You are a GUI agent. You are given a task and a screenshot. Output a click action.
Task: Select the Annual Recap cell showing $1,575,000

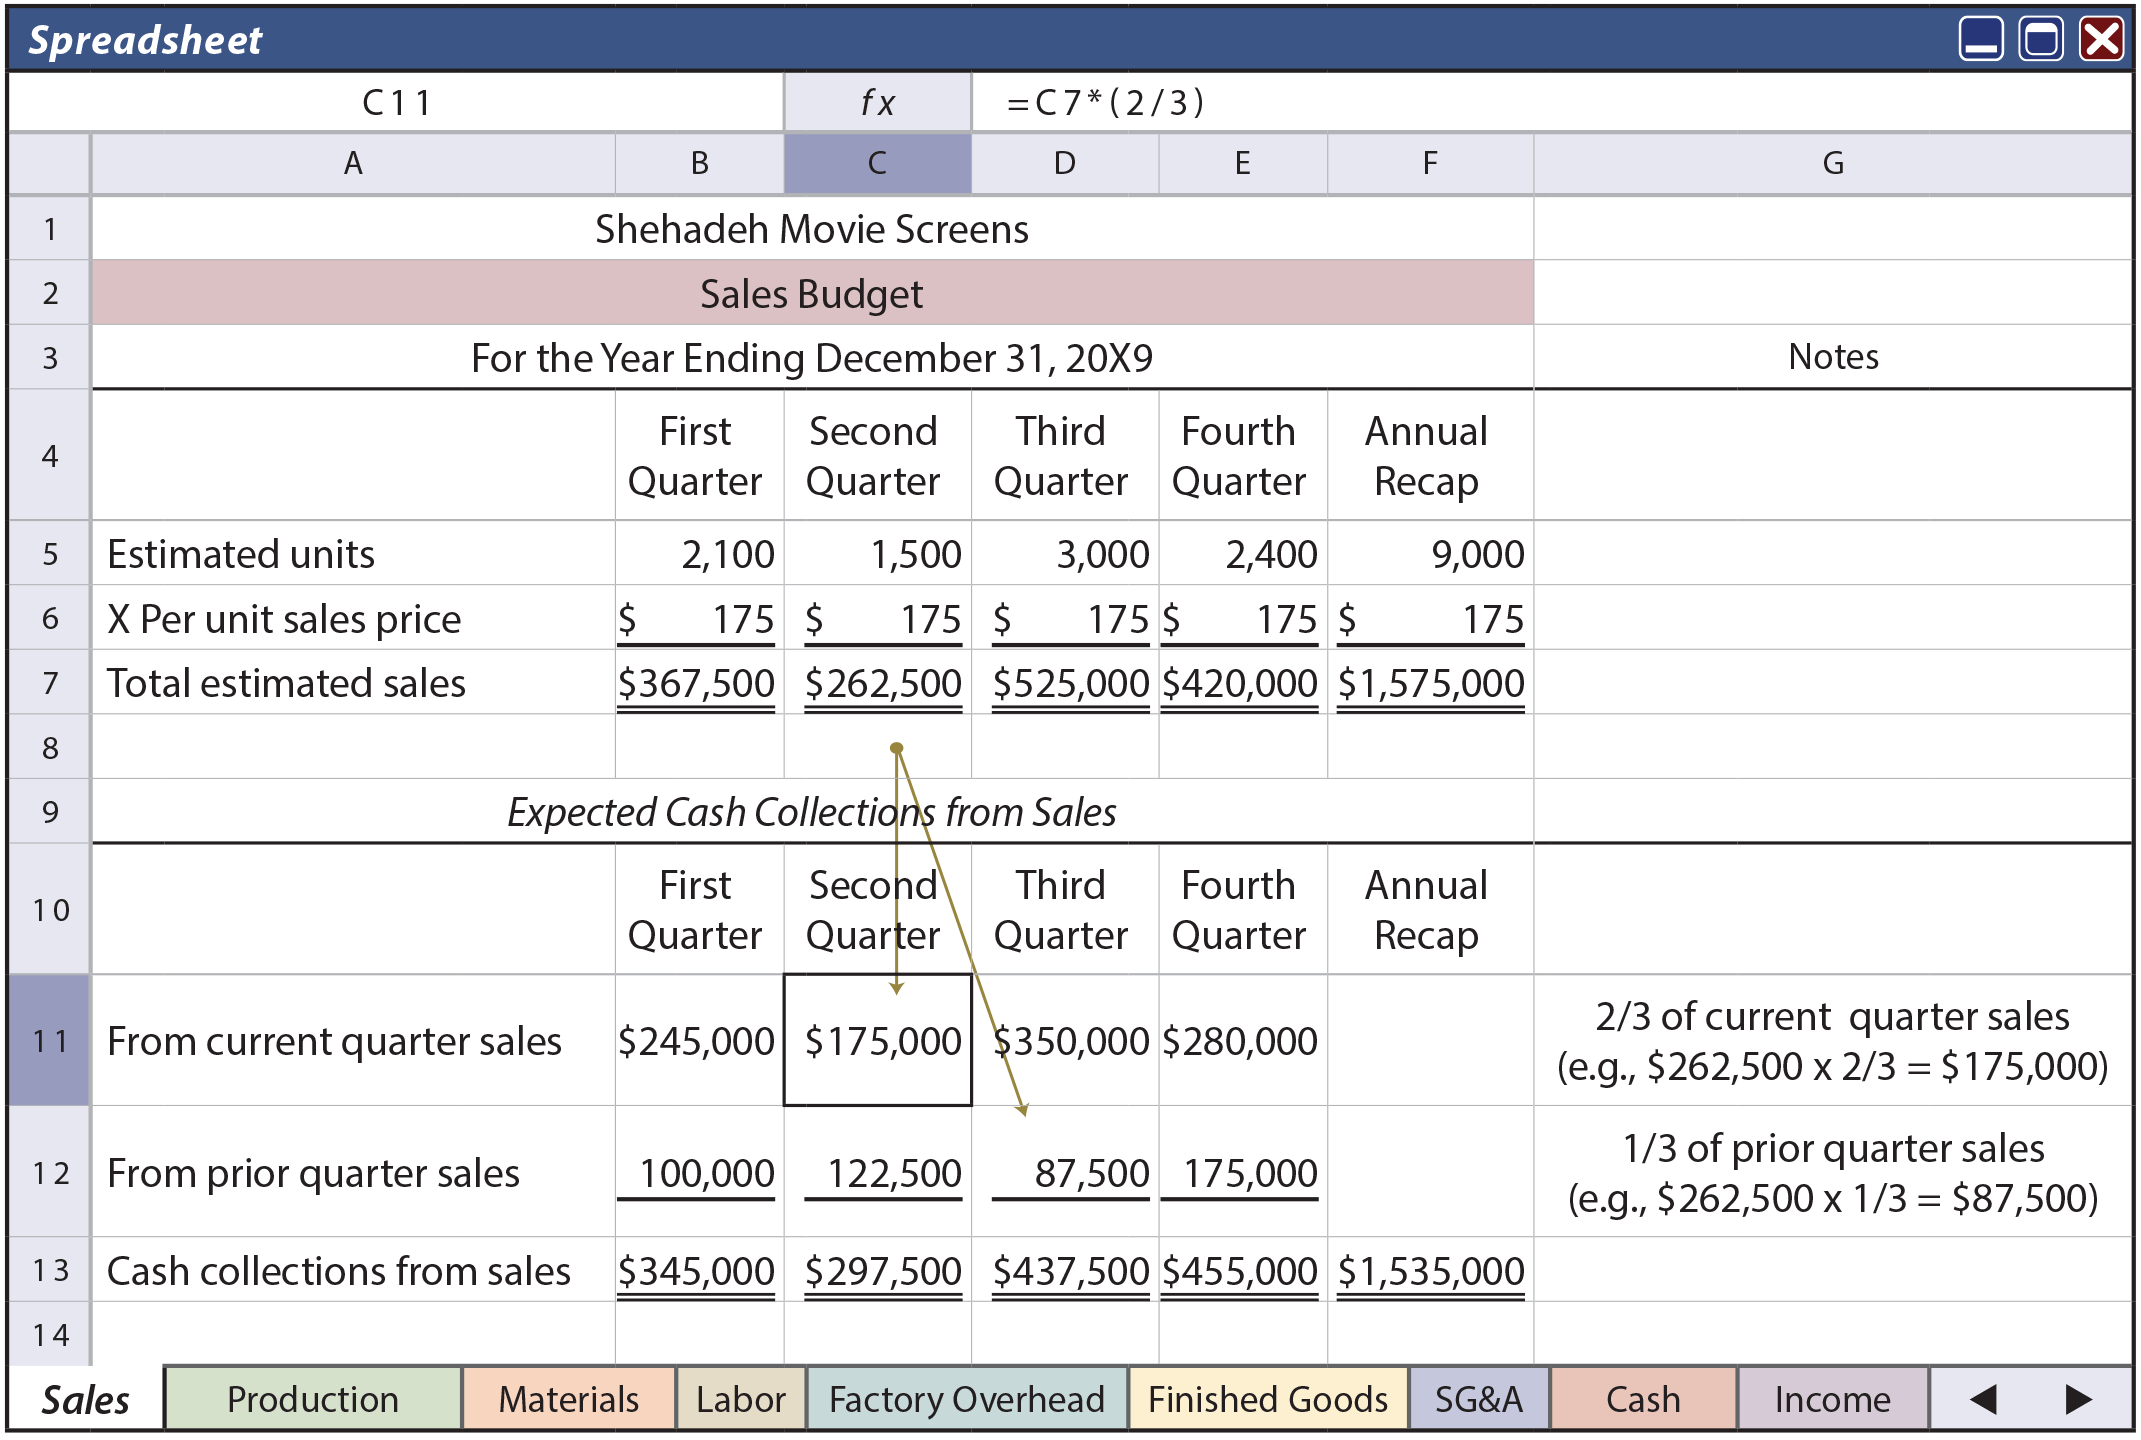click(x=1428, y=682)
